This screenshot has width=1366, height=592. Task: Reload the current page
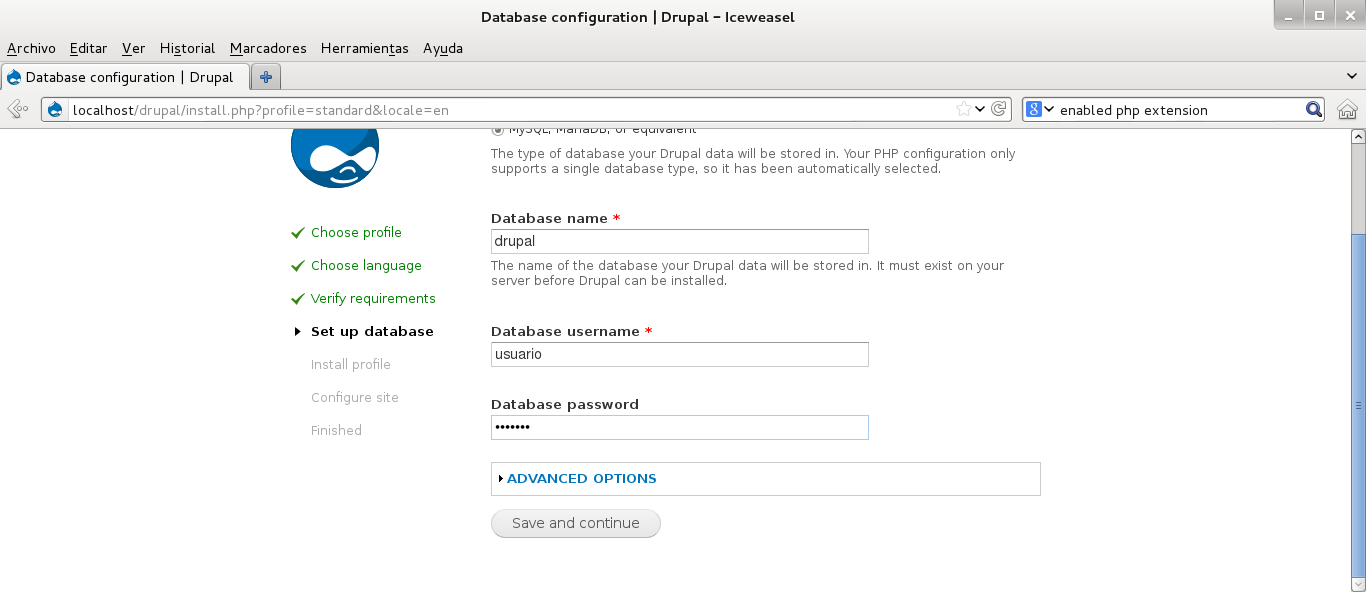[x=997, y=109]
